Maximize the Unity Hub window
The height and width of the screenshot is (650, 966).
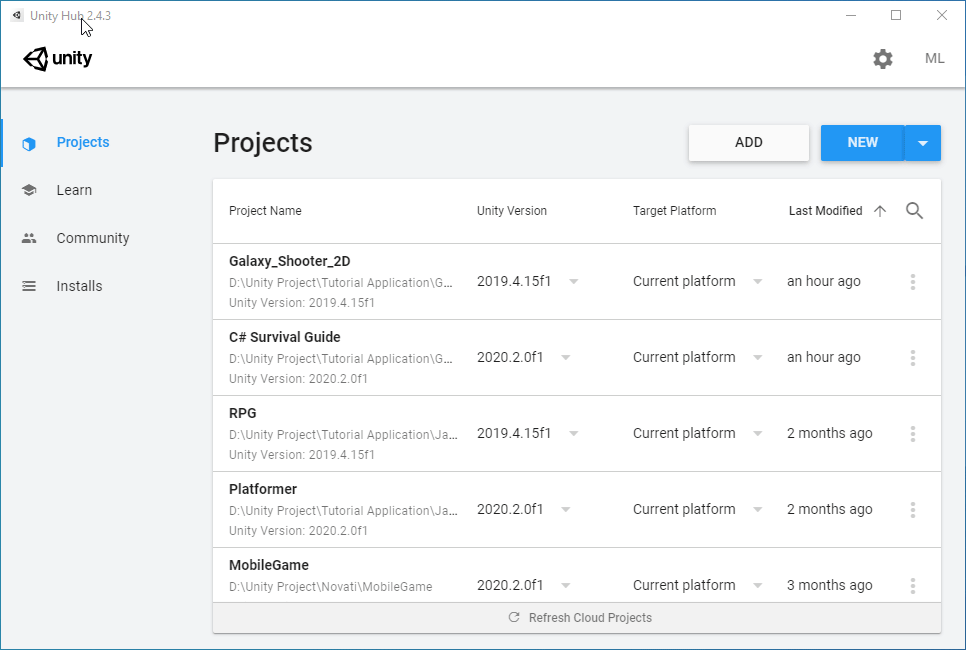tap(896, 15)
